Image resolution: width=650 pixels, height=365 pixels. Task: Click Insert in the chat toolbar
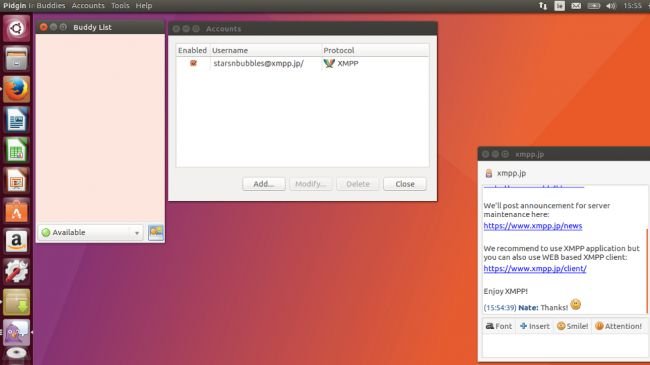(535, 326)
